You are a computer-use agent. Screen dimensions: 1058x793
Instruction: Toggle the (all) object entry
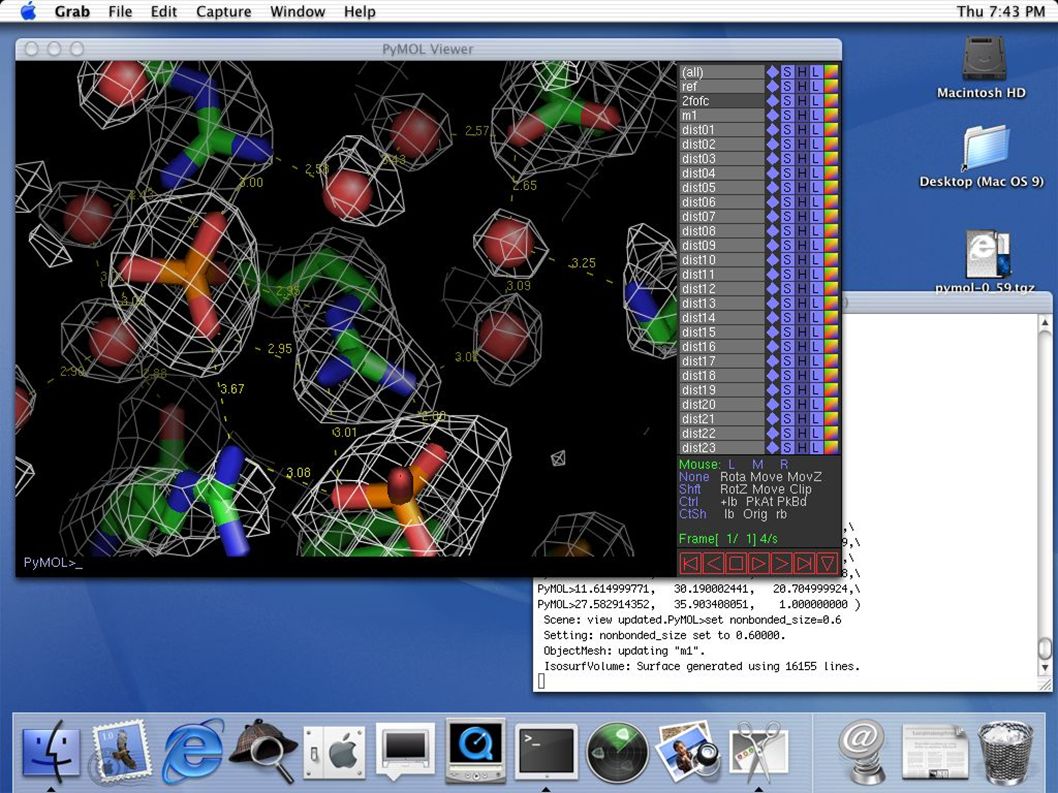pos(721,72)
